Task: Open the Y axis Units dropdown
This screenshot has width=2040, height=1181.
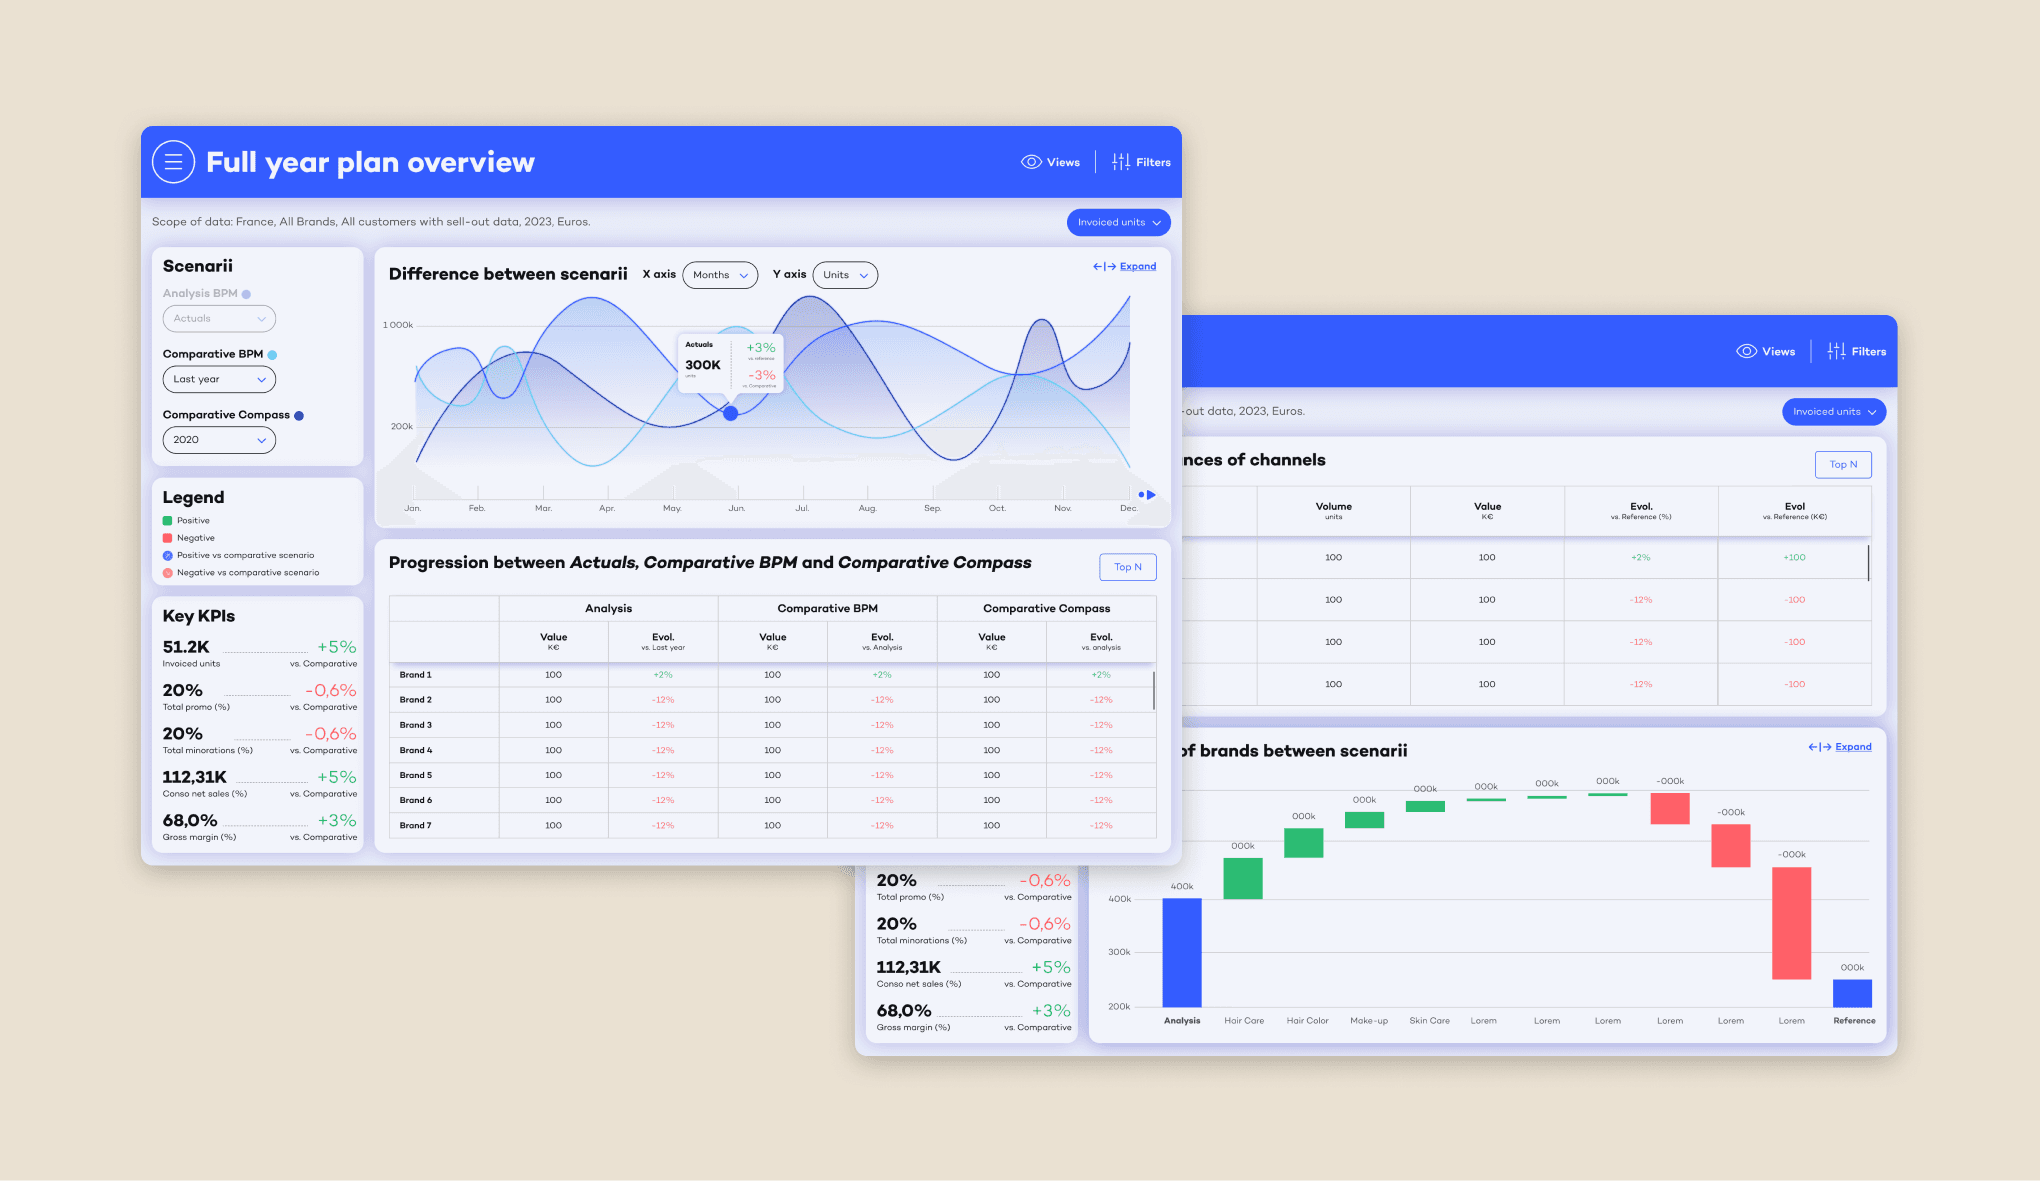Action: click(845, 275)
